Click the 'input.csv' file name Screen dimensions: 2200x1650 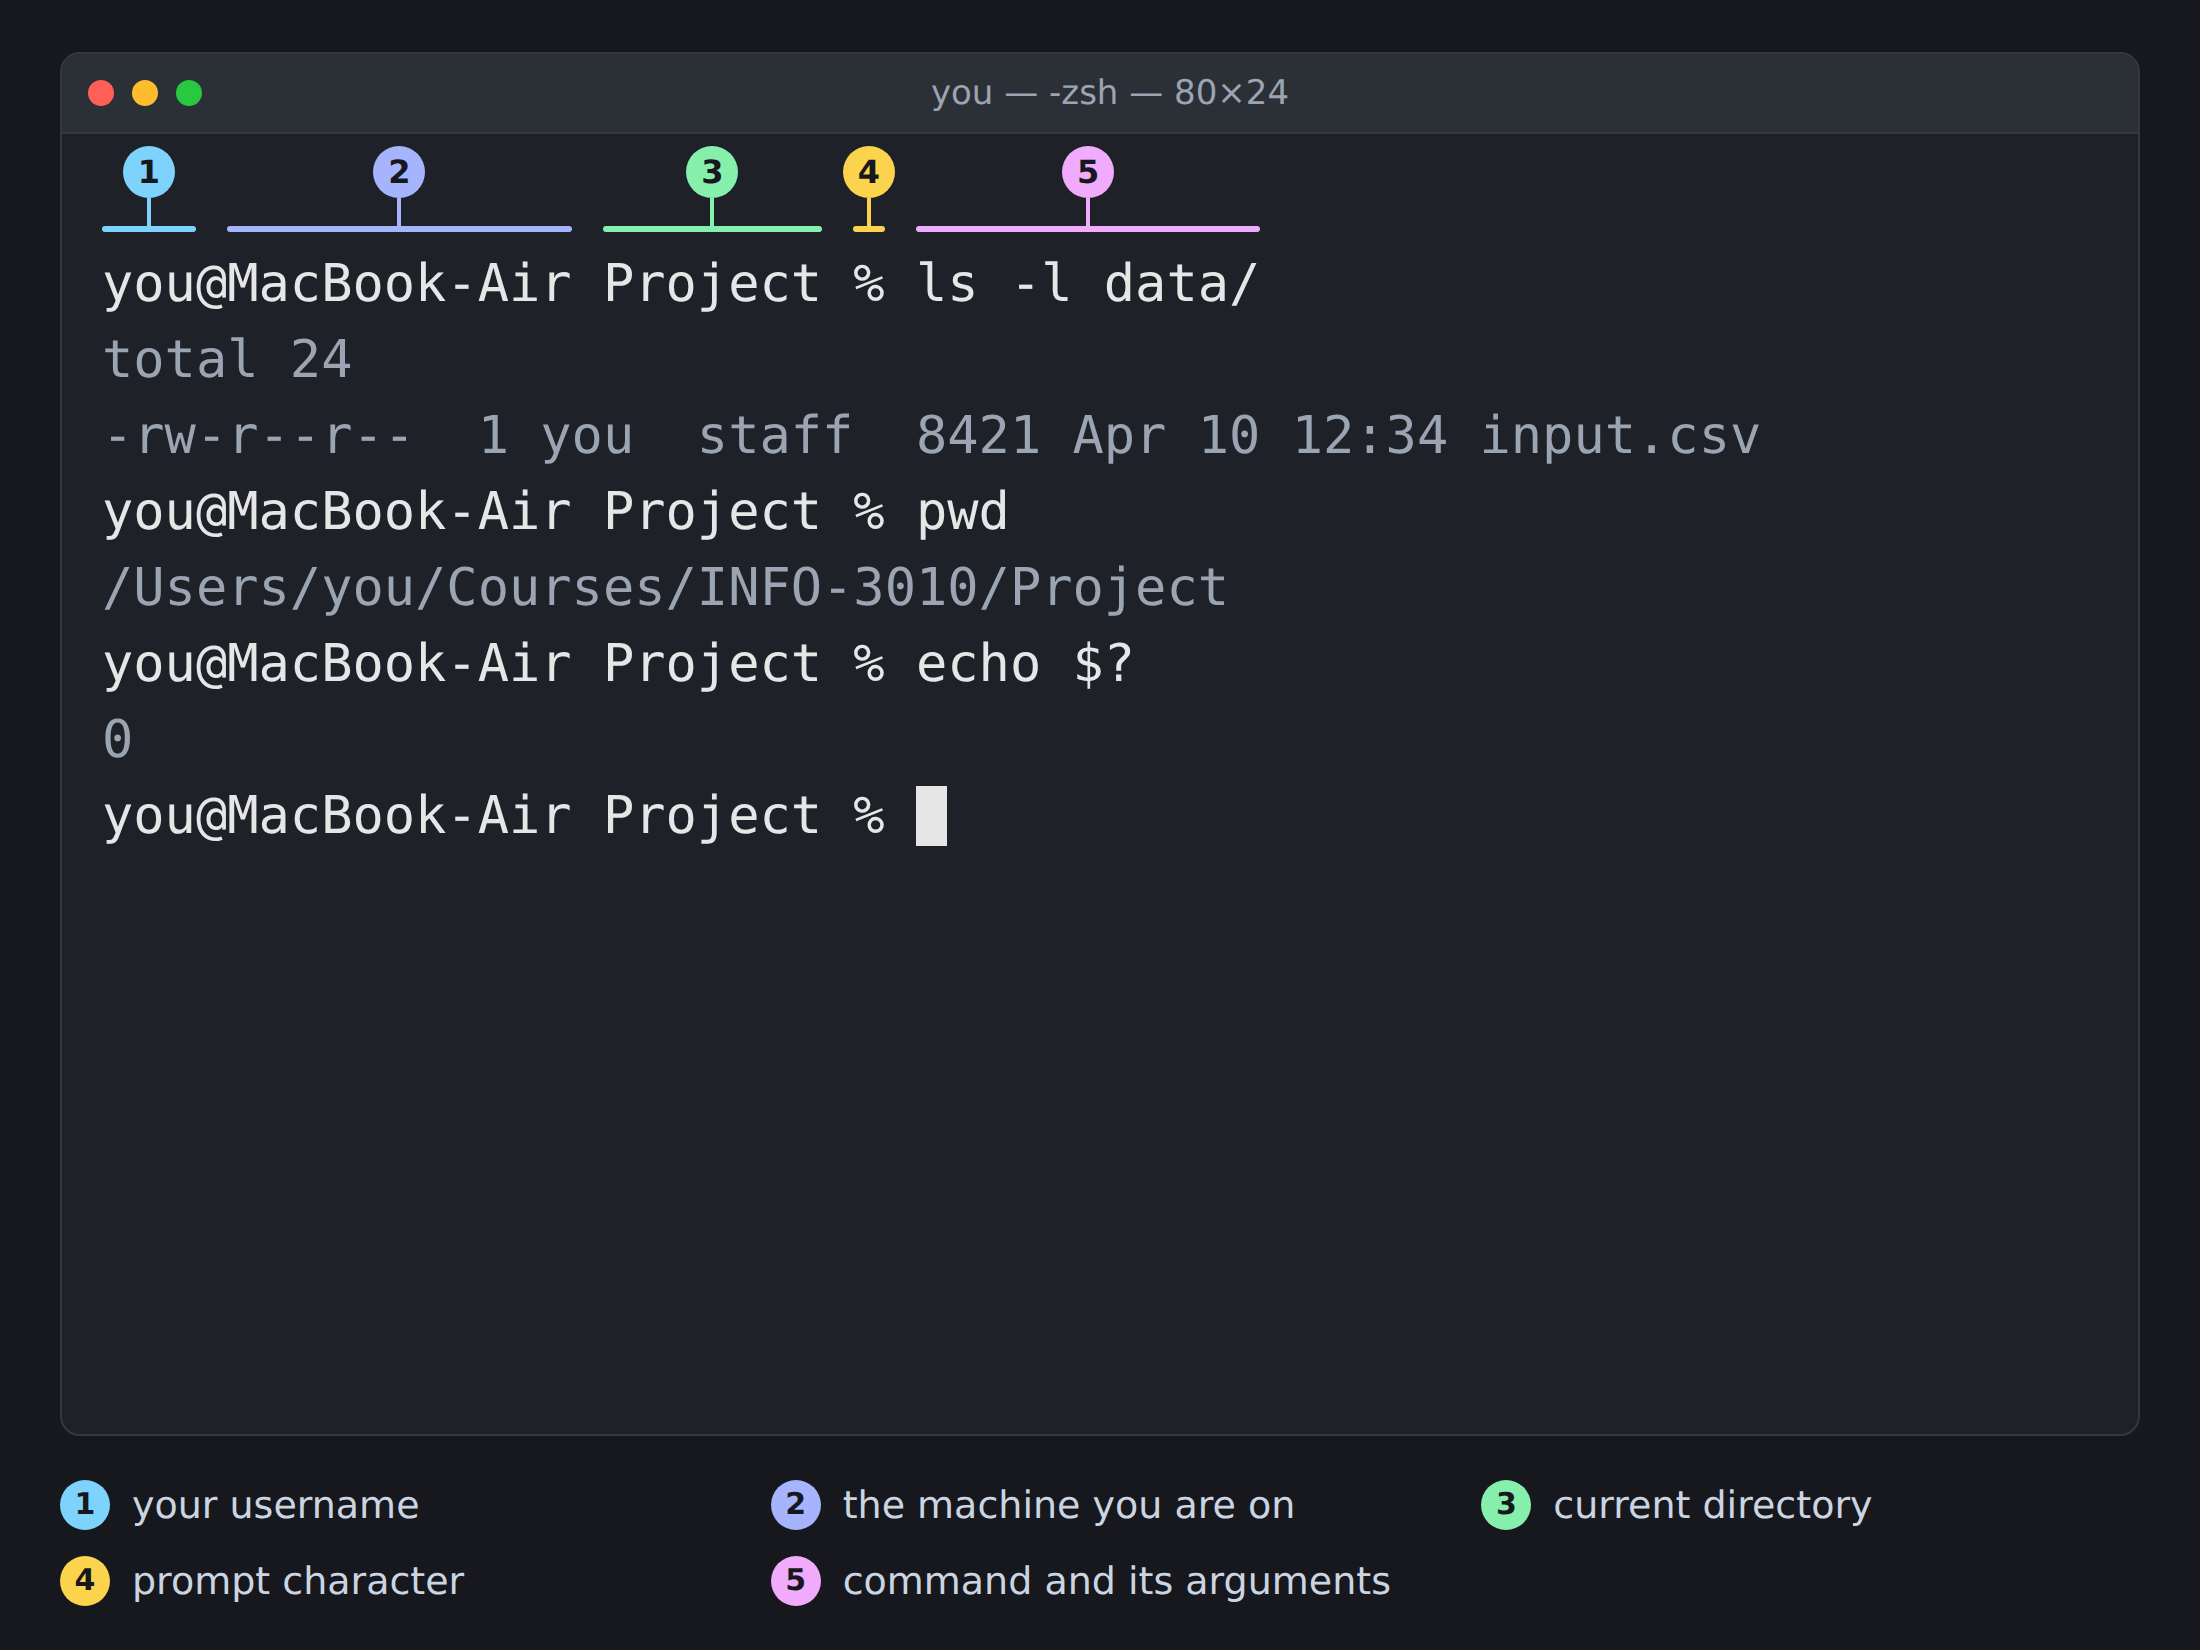tap(1619, 436)
